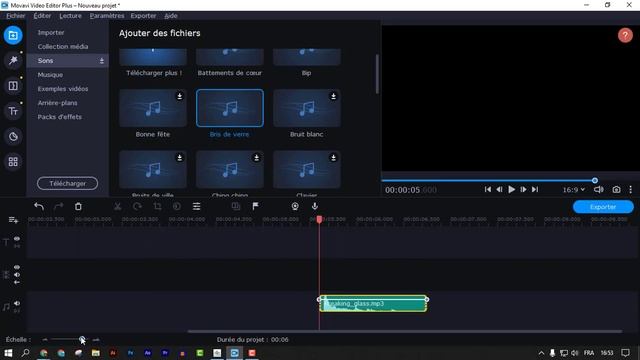This screenshot has width=640, height=360.
Task: Open the stickers clock-shaped tab
Action: [x=13, y=136]
